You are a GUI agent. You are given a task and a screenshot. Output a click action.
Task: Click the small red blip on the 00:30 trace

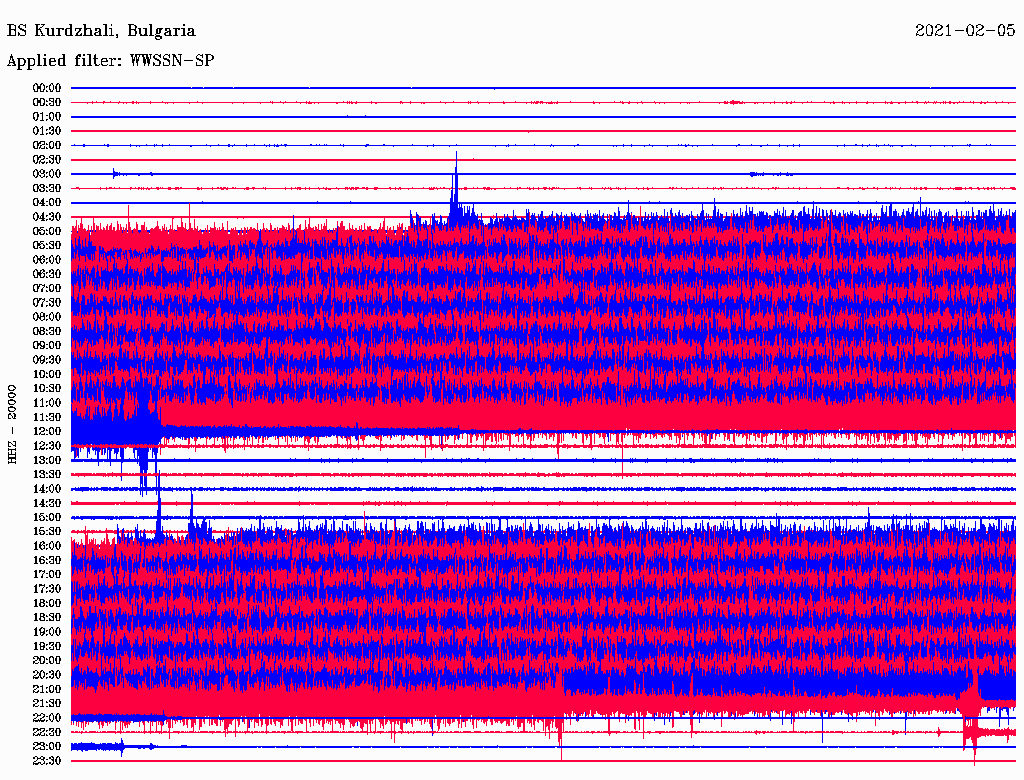tap(735, 102)
